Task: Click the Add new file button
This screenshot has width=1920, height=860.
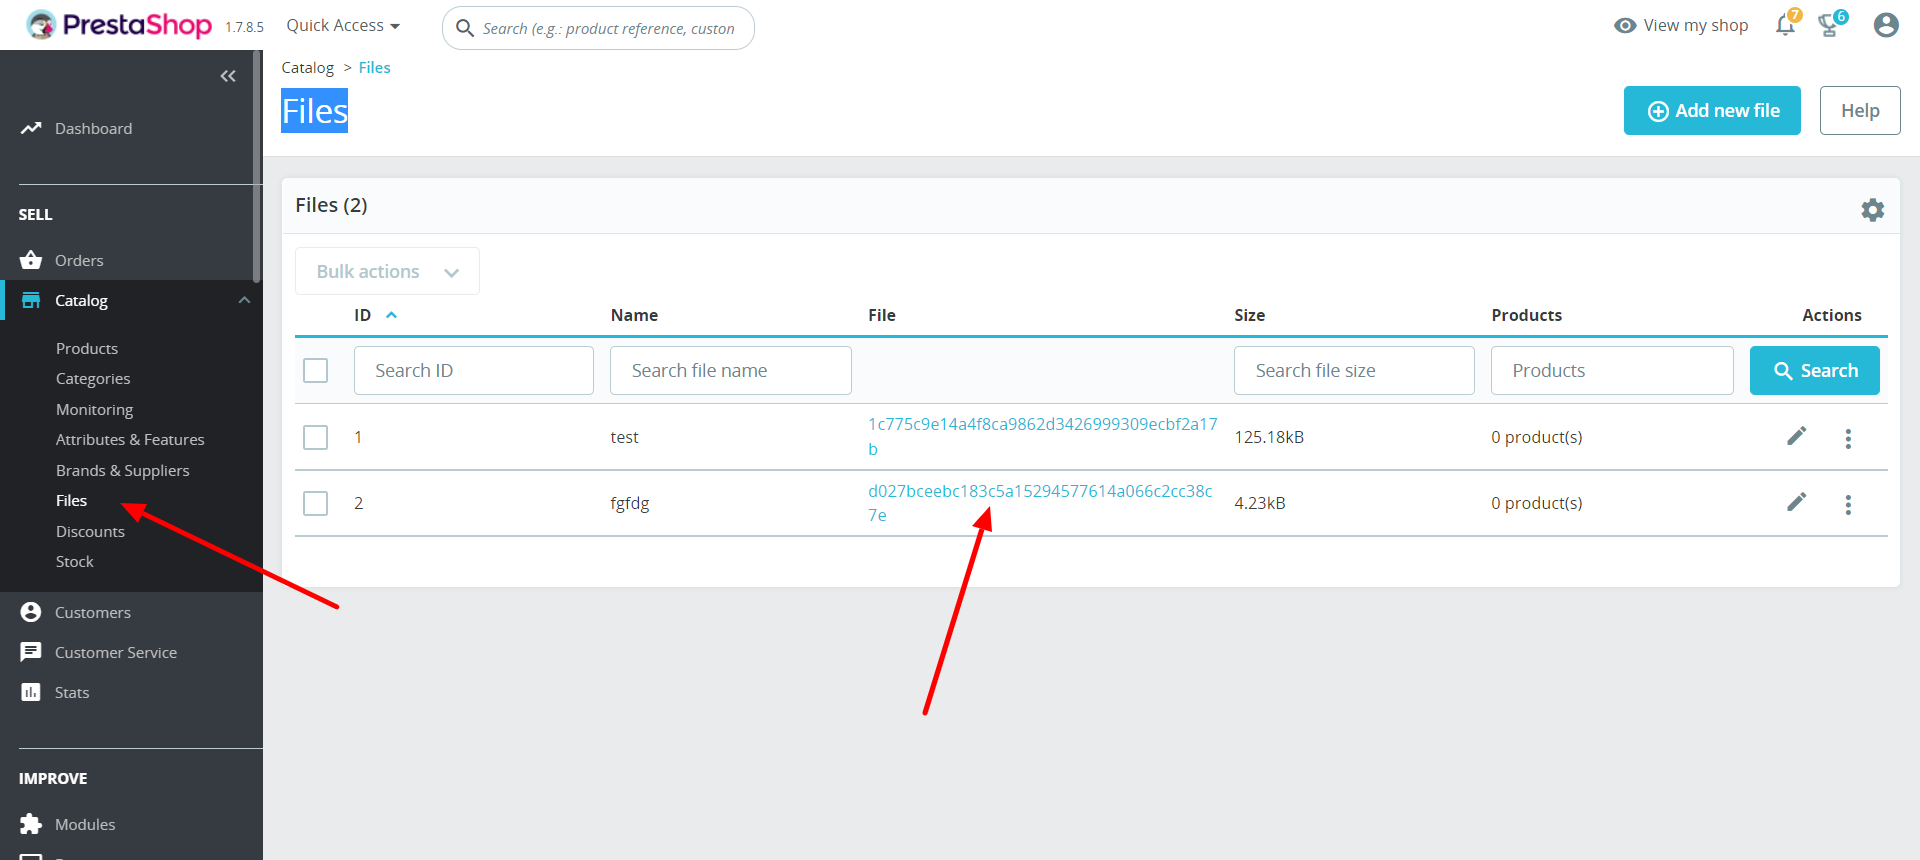Action: click(1712, 110)
